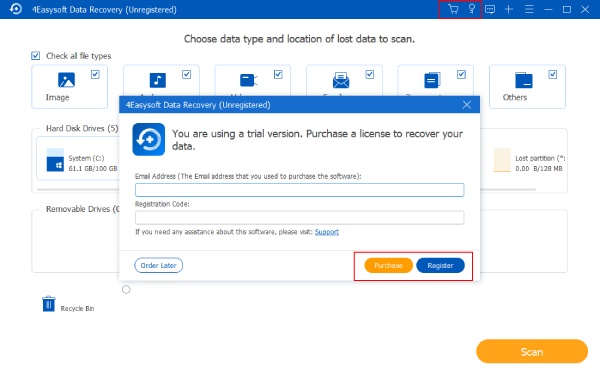This screenshot has width=600, height=378.
Task: Click the Hard Disk Drives (5) heading
Action: [82, 129]
